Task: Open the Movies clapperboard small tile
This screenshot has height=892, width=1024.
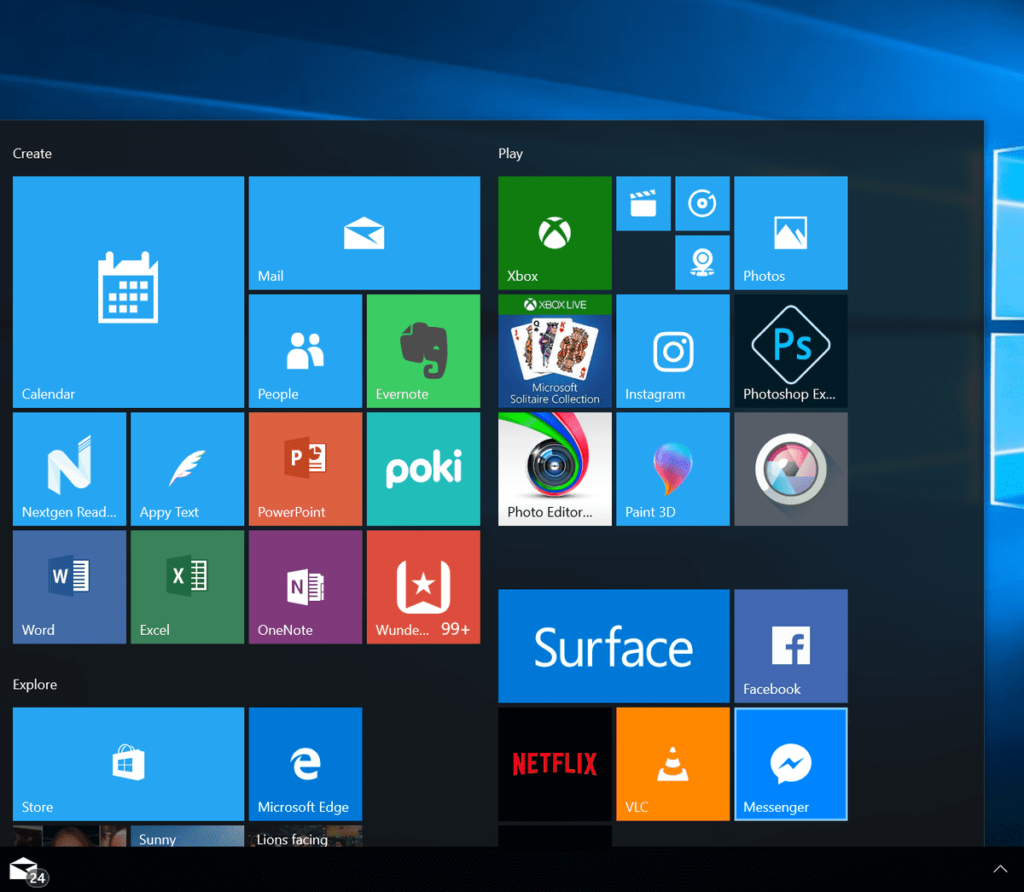Action: click(643, 204)
